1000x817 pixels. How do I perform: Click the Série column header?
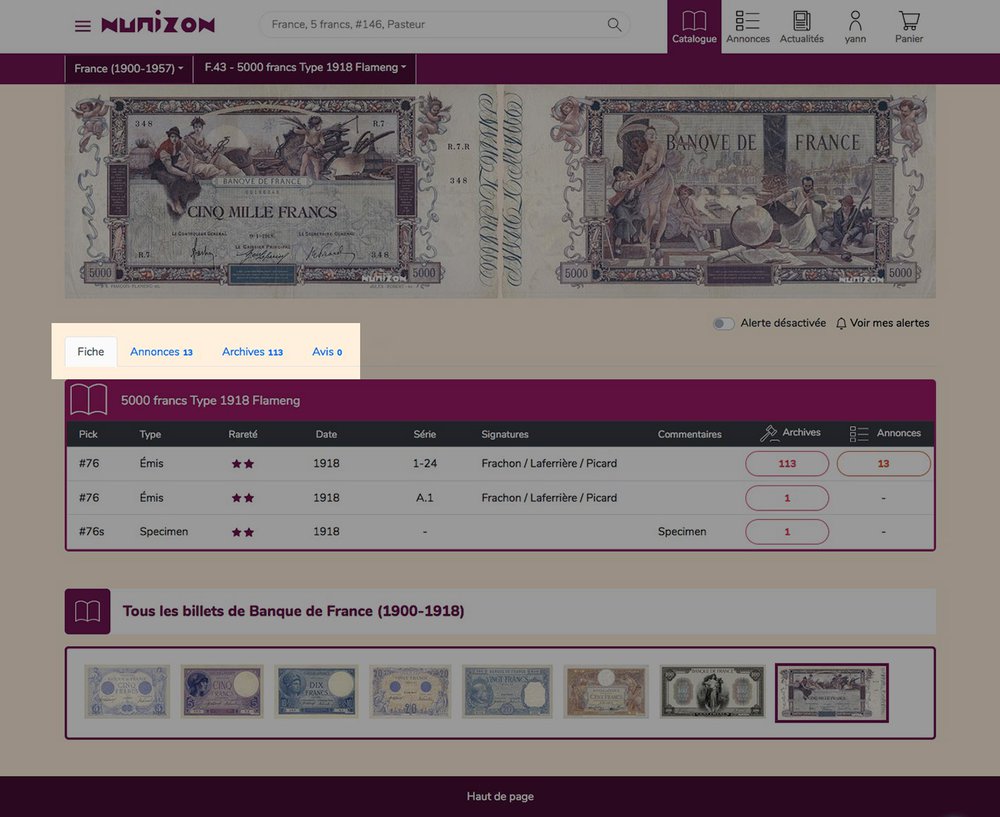(425, 434)
